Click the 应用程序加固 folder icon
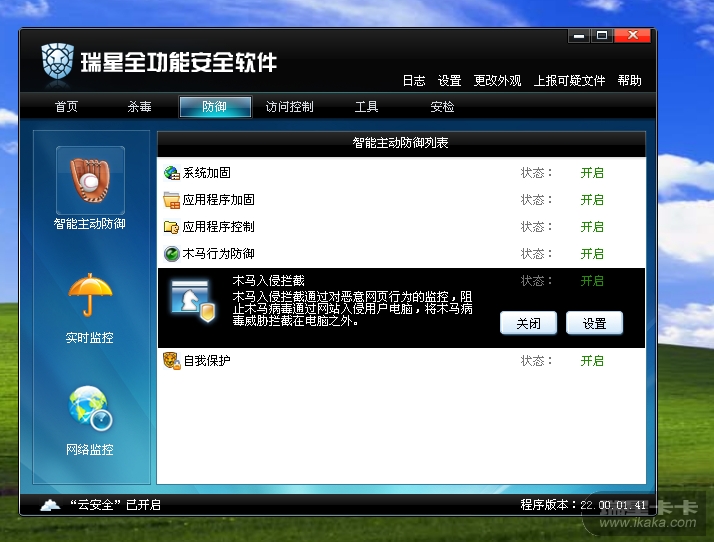714x542 pixels. click(172, 200)
